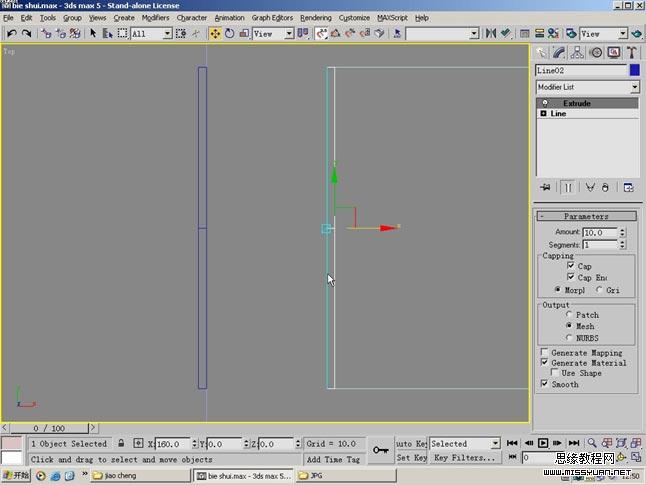Toggle the Use Shape checkbox
Viewport: 646px width, 485px height.
[555, 373]
